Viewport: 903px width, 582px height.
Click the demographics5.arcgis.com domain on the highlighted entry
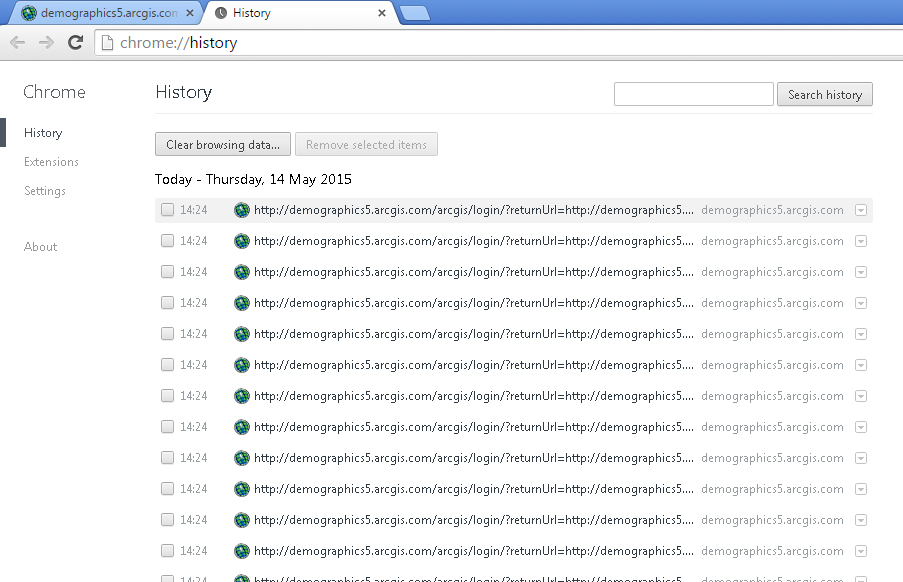772,210
